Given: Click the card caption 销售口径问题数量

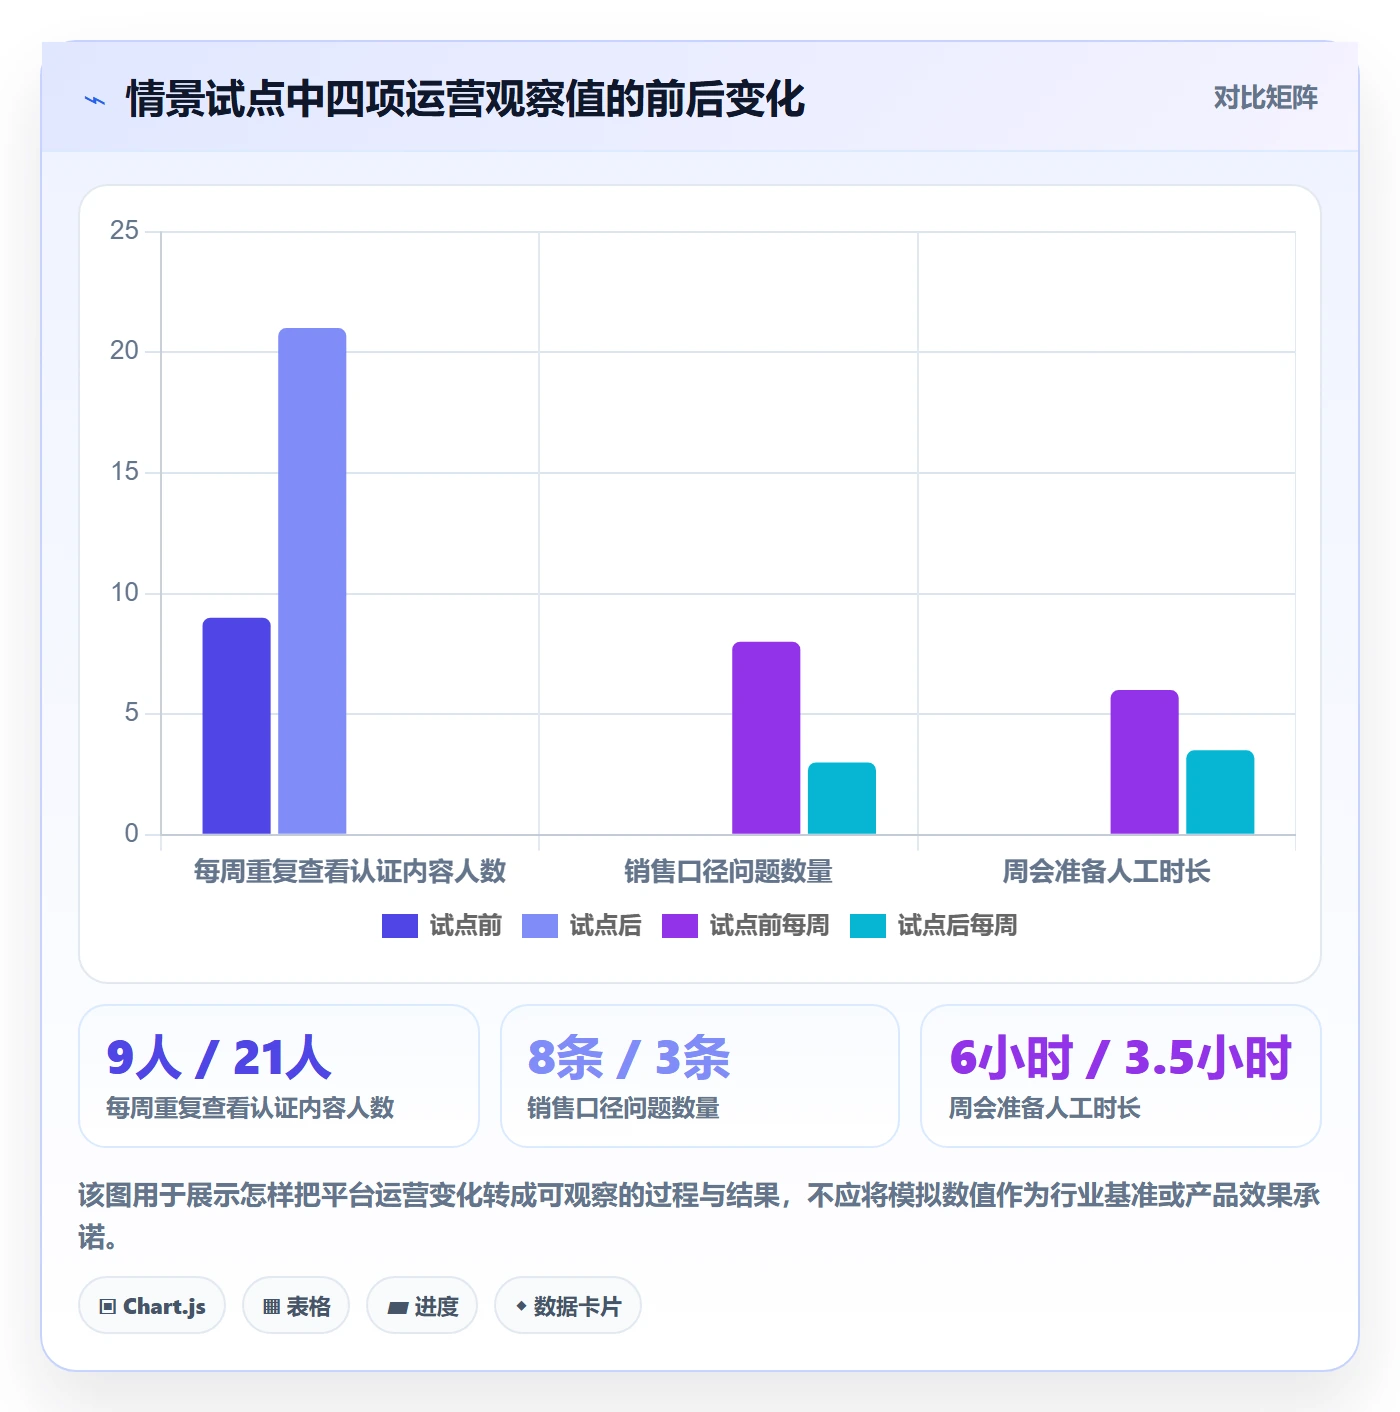Looking at the screenshot, I should click(624, 1108).
